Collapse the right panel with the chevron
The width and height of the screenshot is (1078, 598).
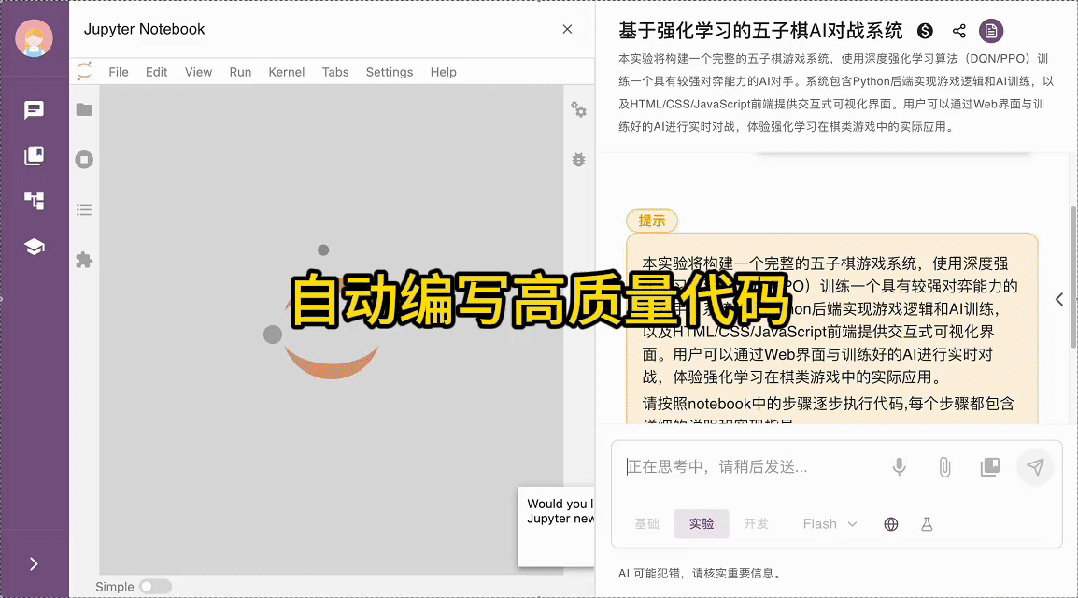pos(1058,298)
